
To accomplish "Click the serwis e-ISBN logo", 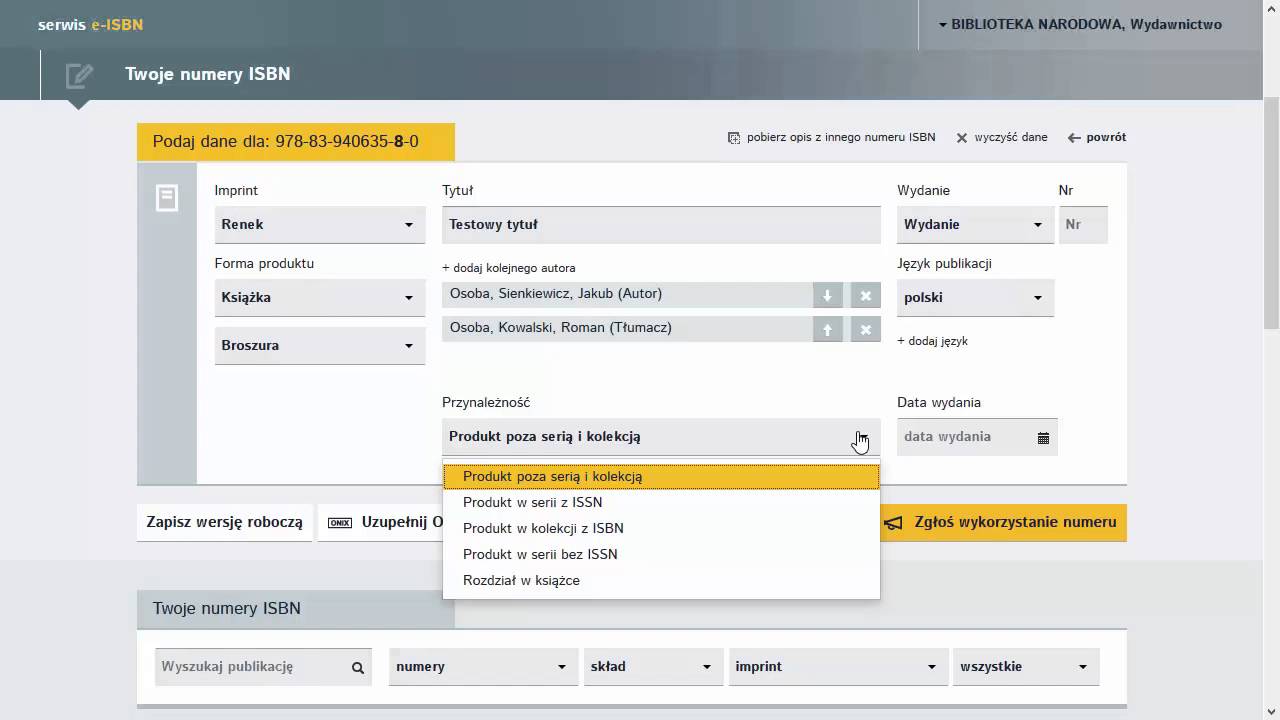I will (x=90, y=25).
